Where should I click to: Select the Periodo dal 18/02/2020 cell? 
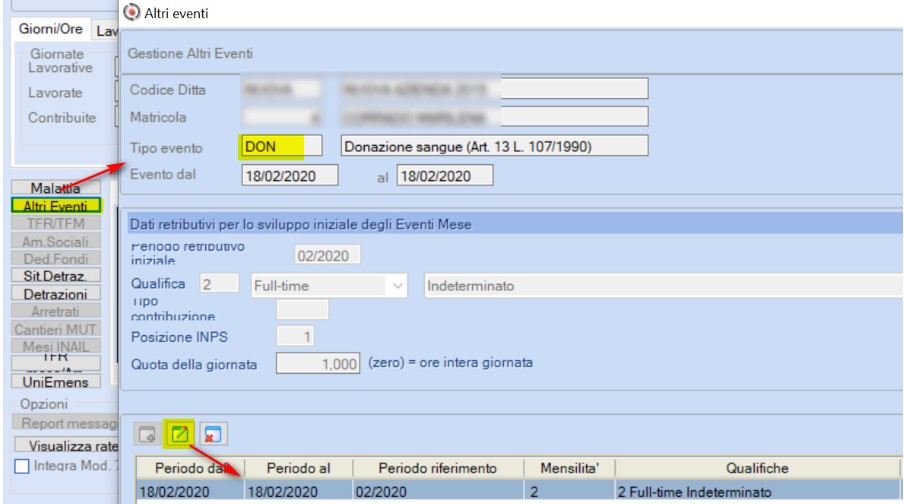pyautogui.click(x=190, y=491)
